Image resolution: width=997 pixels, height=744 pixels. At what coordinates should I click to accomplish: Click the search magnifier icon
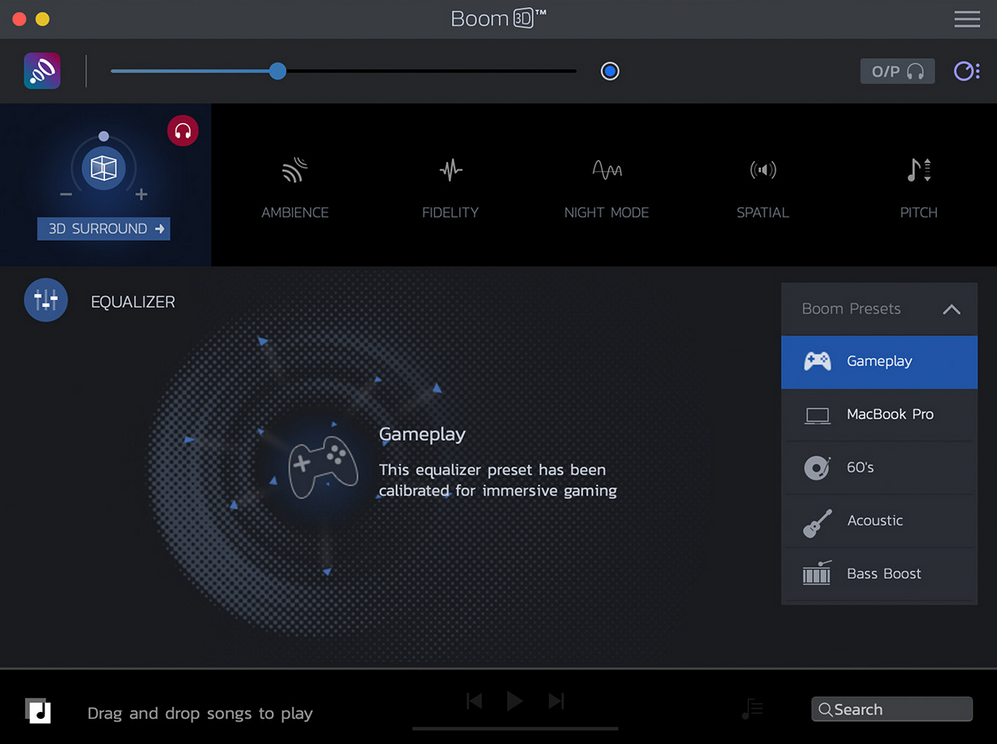click(825, 710)
